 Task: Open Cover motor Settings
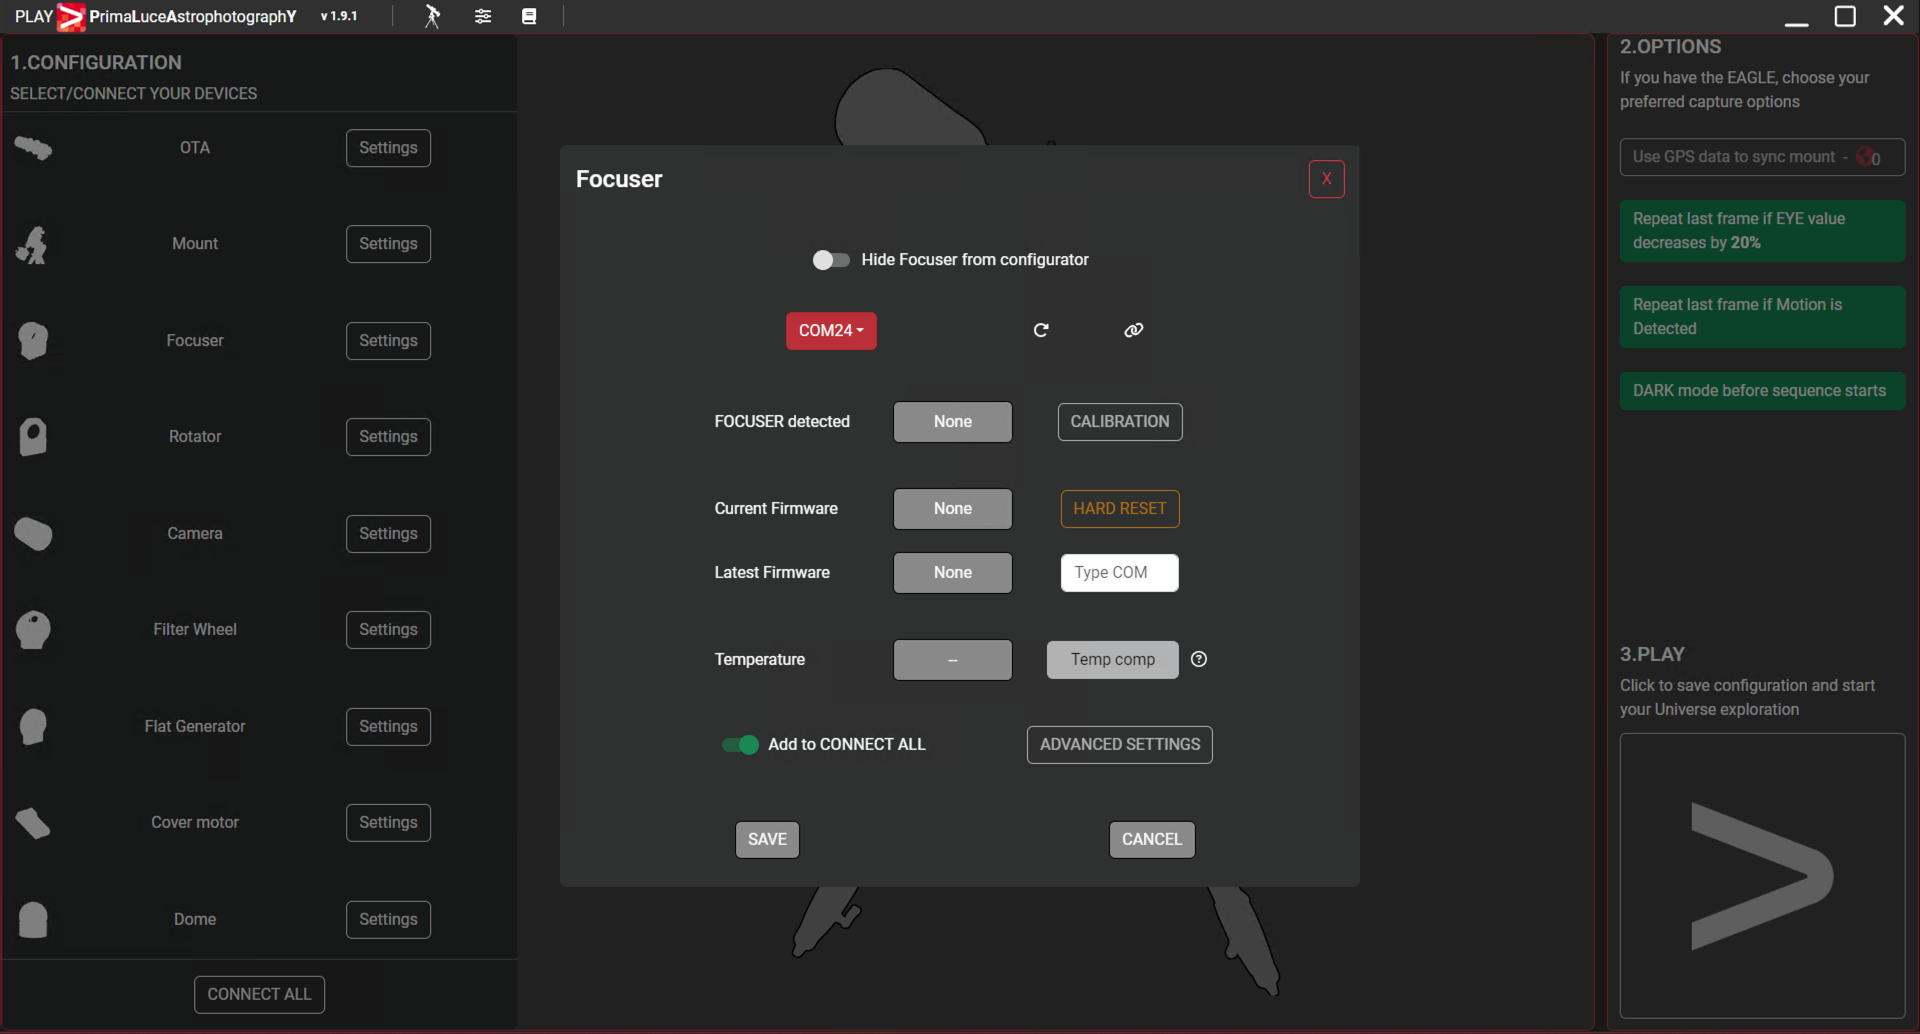point(388,823)
